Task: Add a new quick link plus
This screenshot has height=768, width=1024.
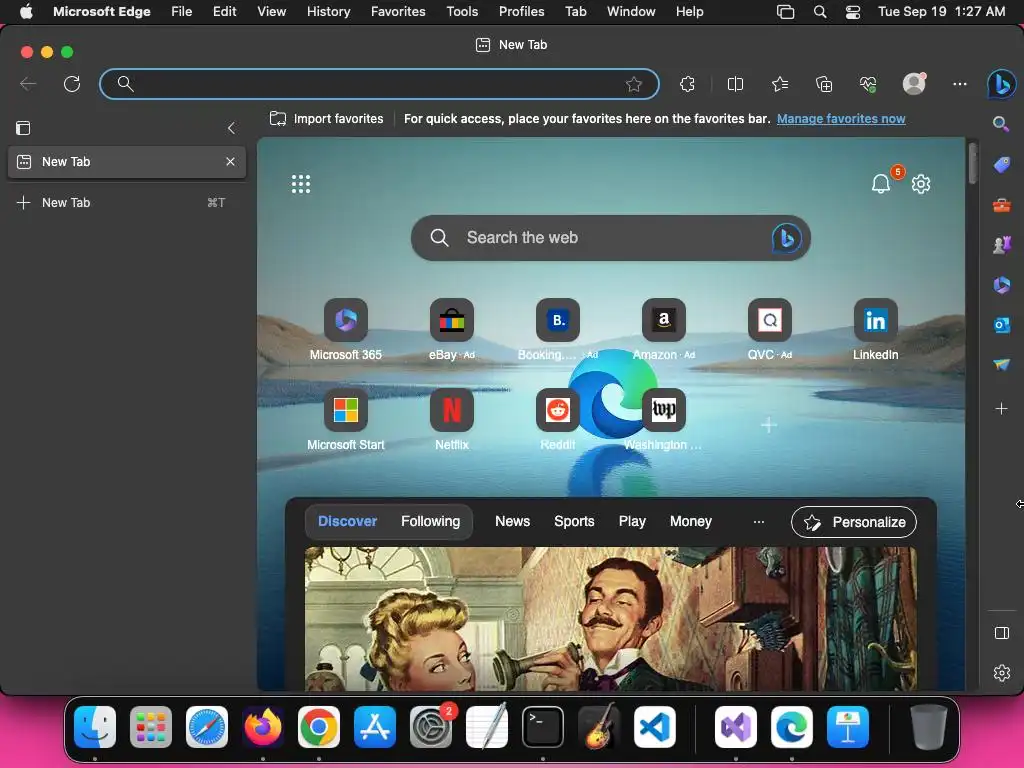Action: coord(769,425)
